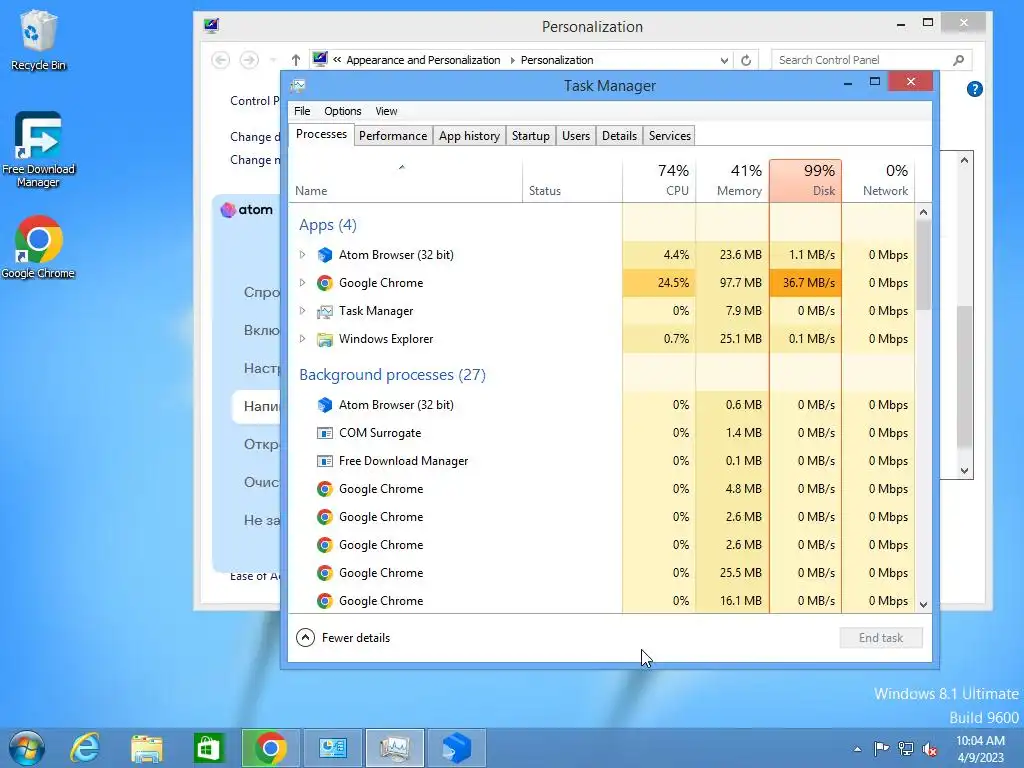
Task: Click the End task button
Action: (880, 637)
